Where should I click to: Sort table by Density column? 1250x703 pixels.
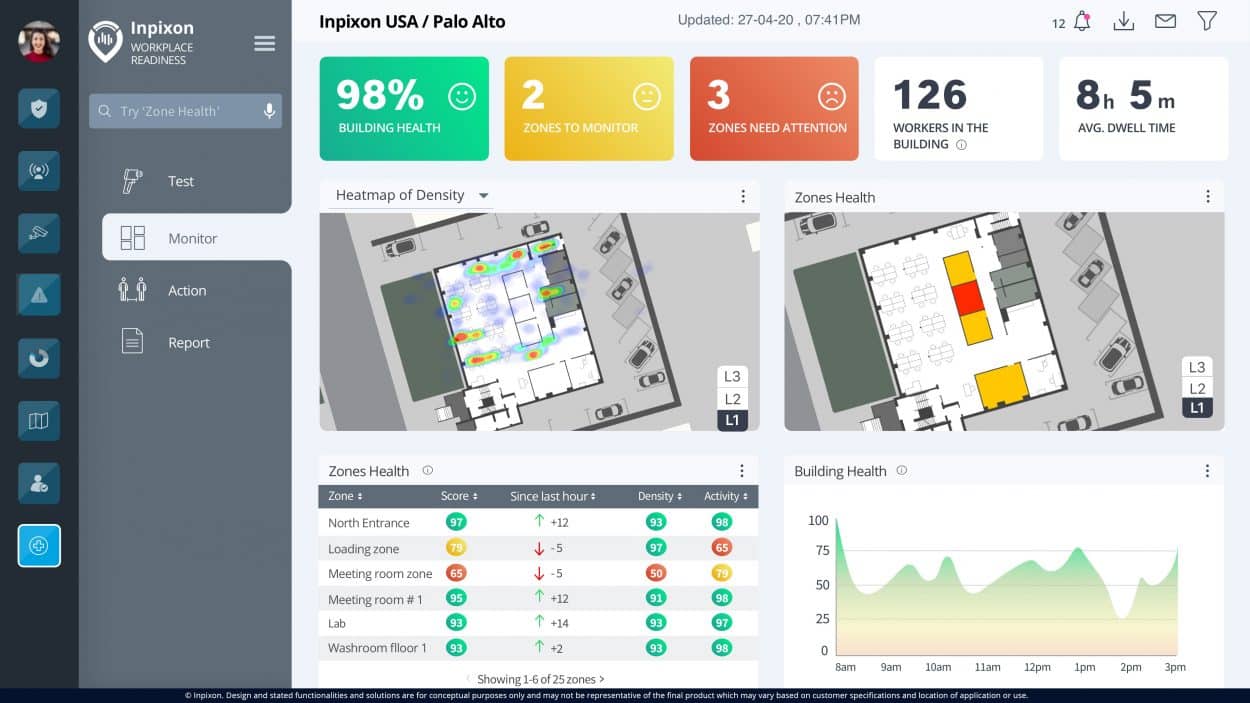659,496
